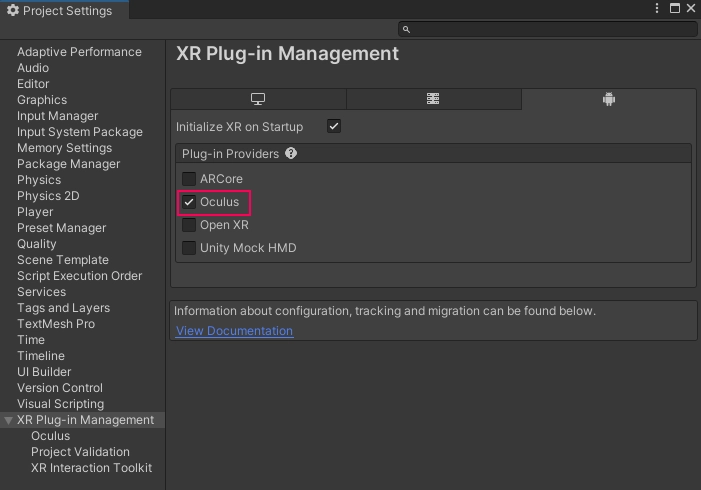Viewport: 701px width, 490px height.
Task: Uncheck the Oculus plug-in provider
Action: [189, 202]
